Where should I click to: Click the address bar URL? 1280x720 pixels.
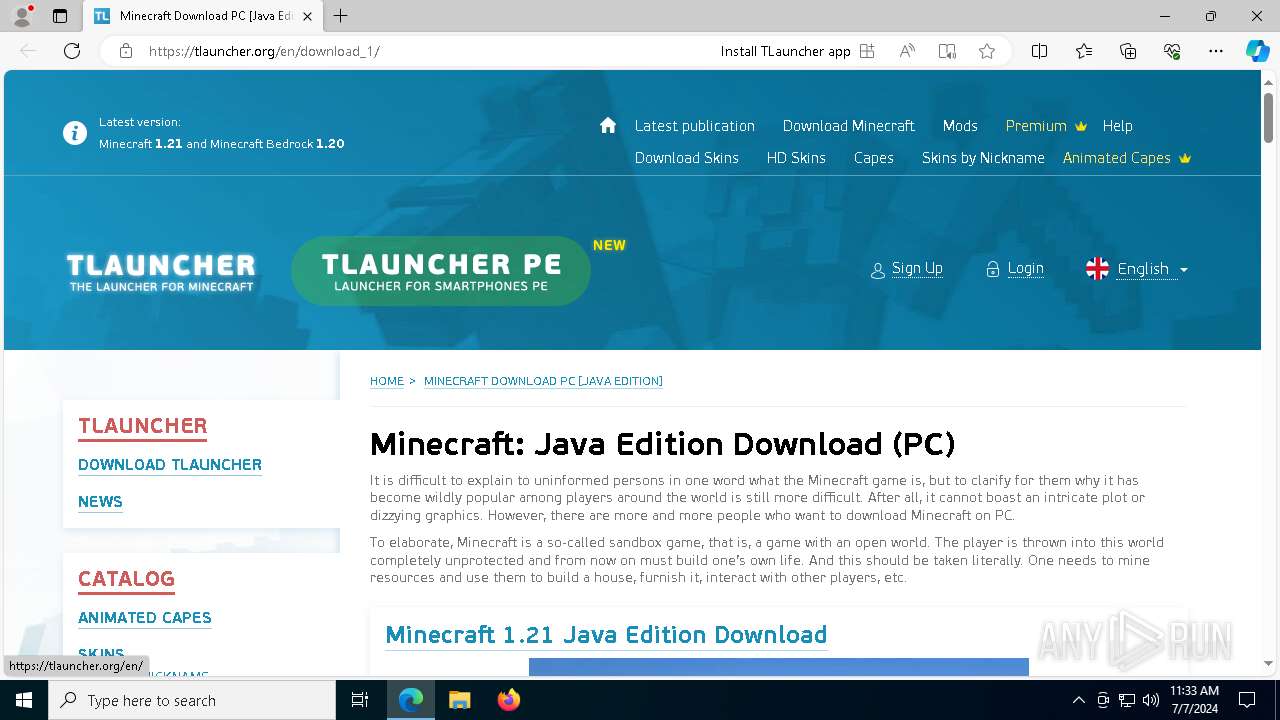point(264,51)
